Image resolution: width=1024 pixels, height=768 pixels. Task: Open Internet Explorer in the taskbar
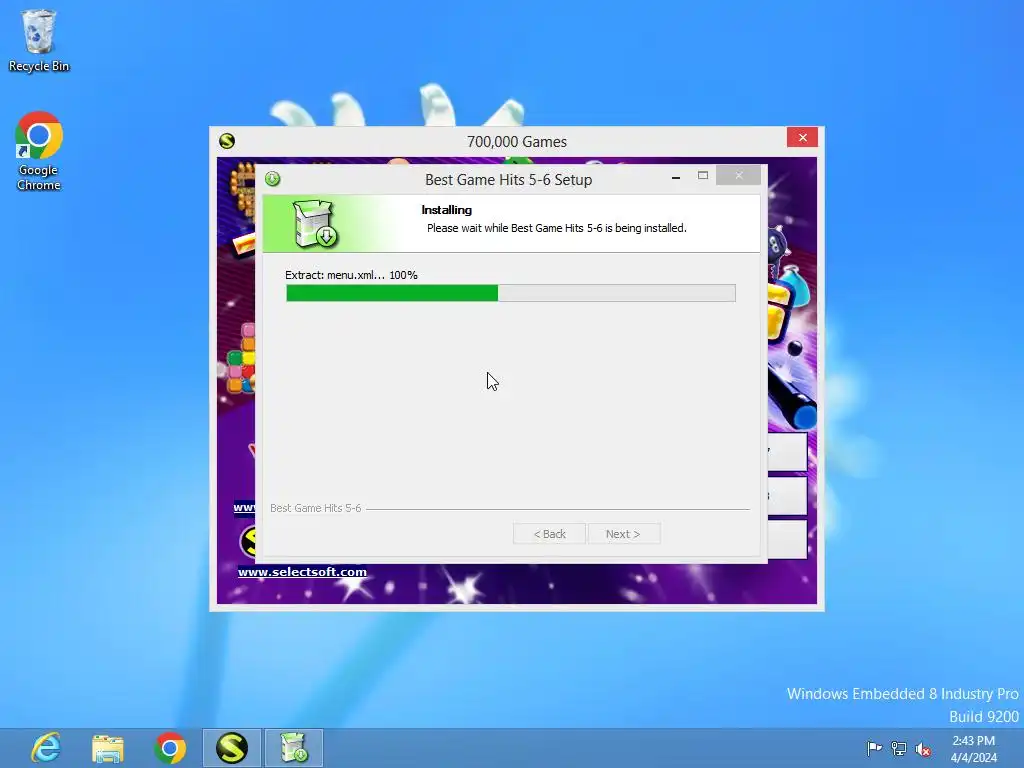(x=46, y=748)
